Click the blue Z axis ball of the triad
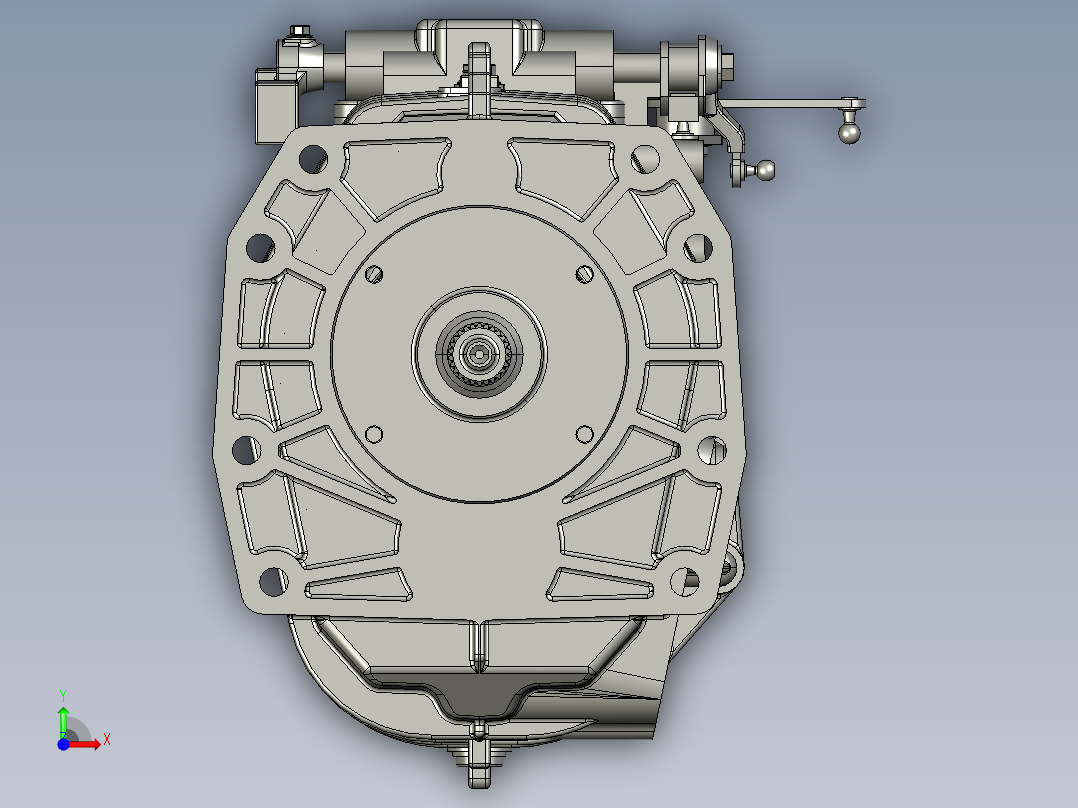 click(63, 744)
